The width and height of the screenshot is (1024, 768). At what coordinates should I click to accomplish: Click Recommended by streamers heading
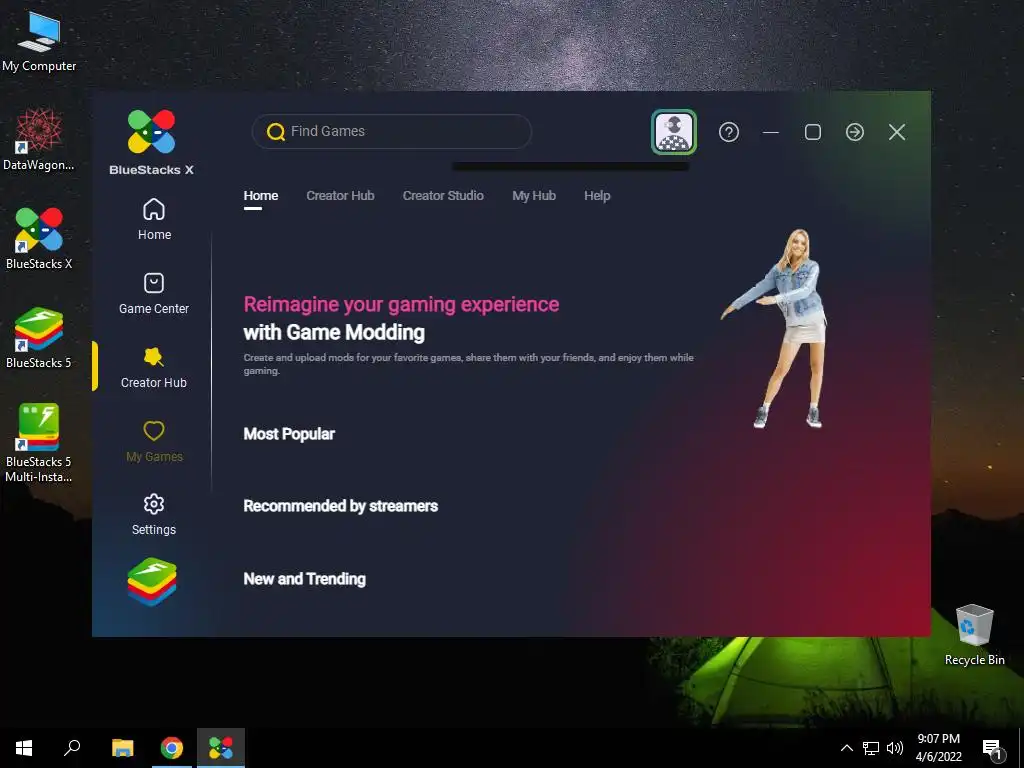click(340, 506)
